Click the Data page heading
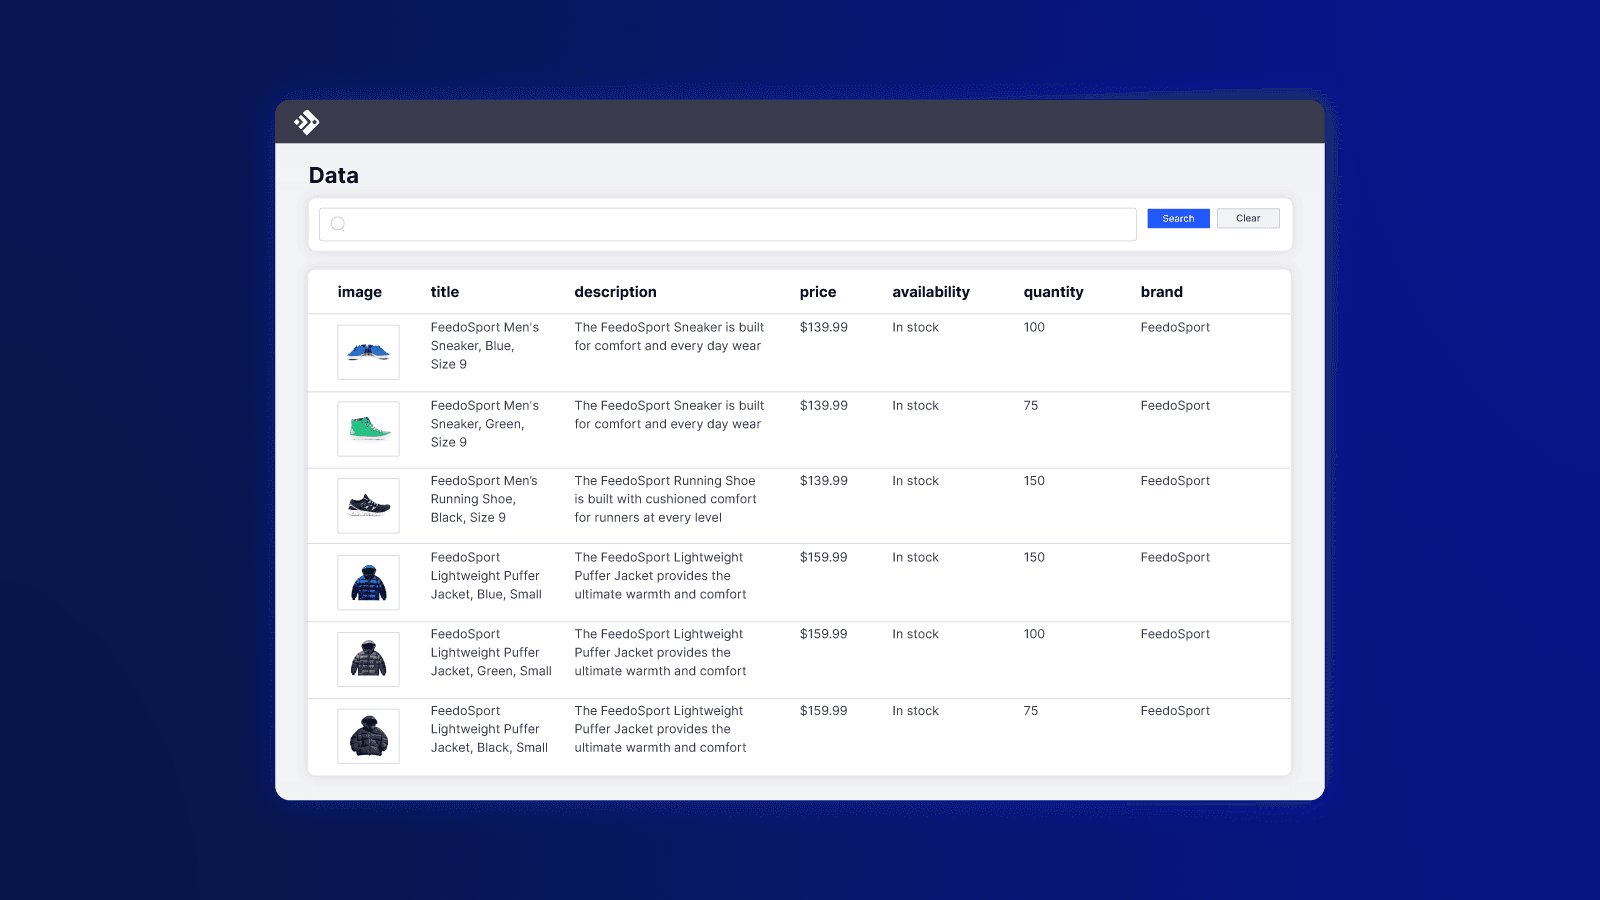This screenshot has width=1600, height=900. click(332, 175)
